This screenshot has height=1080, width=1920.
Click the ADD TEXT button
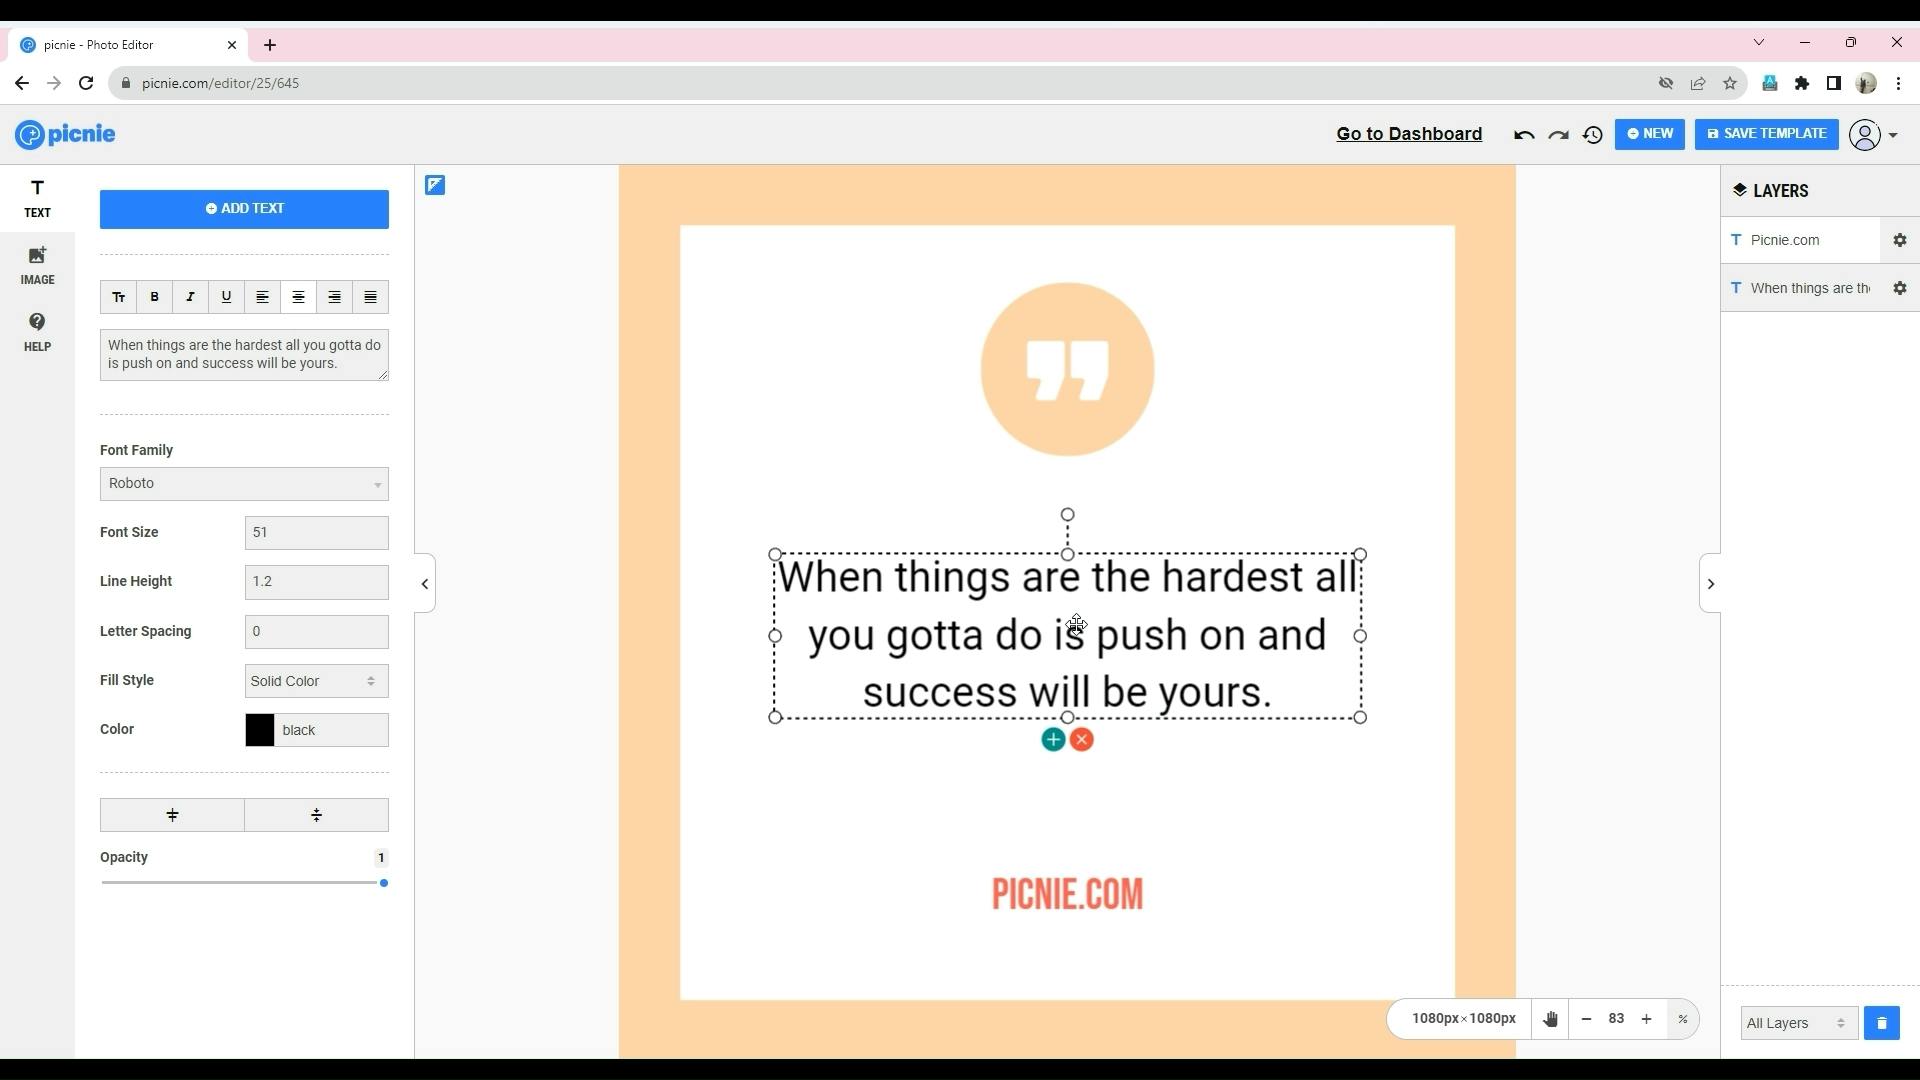(244, 208)
